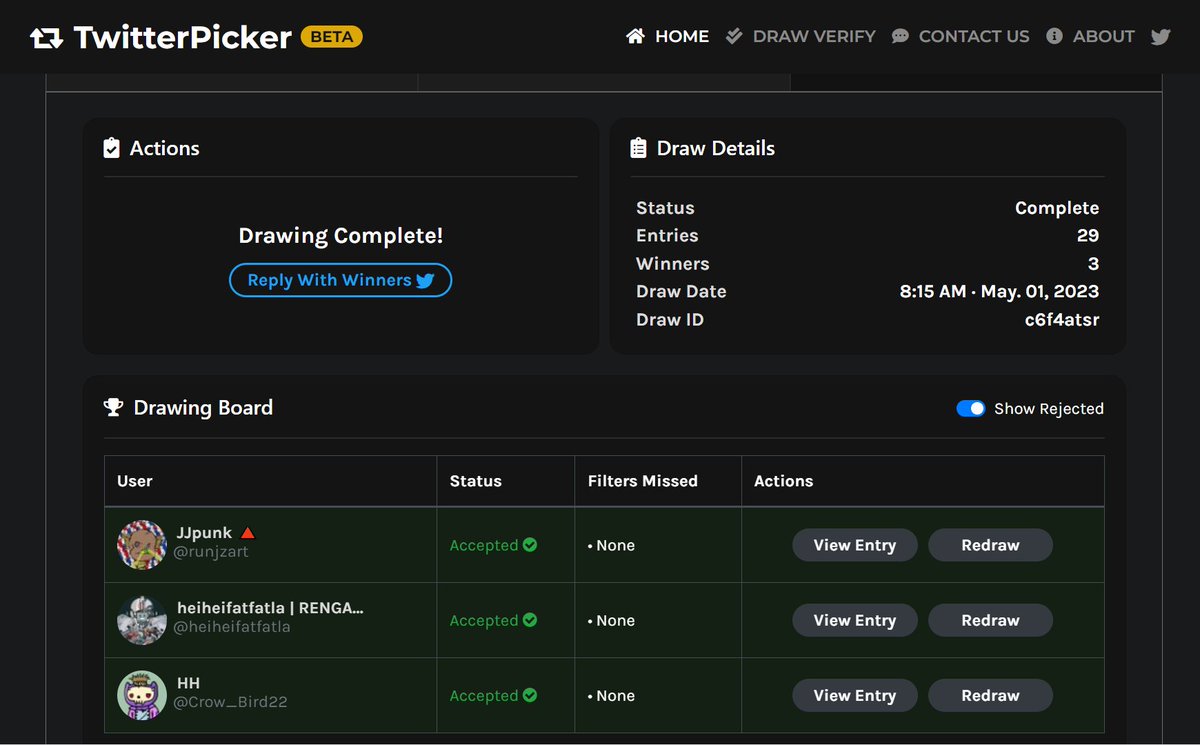The height and width of the screenshot is (745, 1200).
Task: View Entry for HH
Action: coord(855,695)
